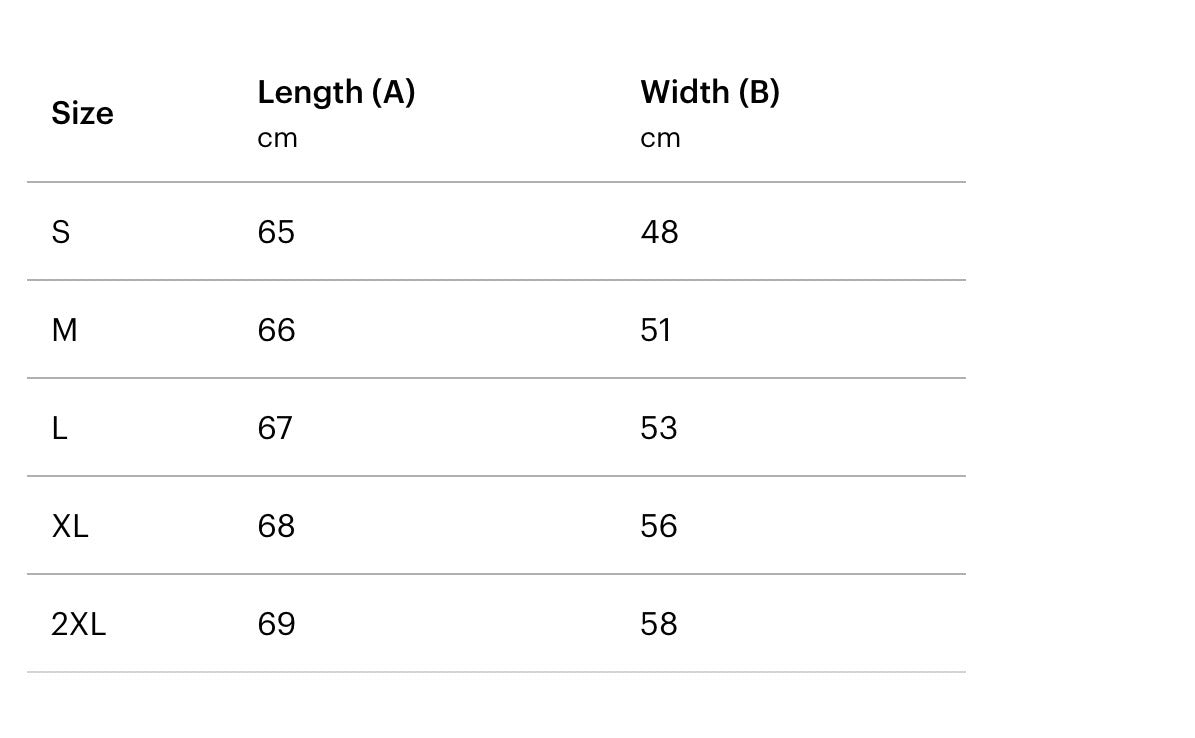Select the XL size row label
1195x738 pixels.
click(70, 526)
